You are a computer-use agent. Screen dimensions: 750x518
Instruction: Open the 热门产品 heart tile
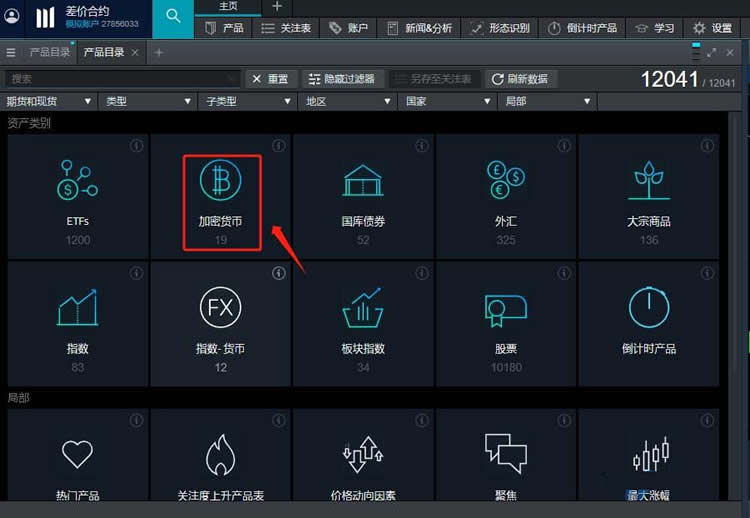point(77,455)
